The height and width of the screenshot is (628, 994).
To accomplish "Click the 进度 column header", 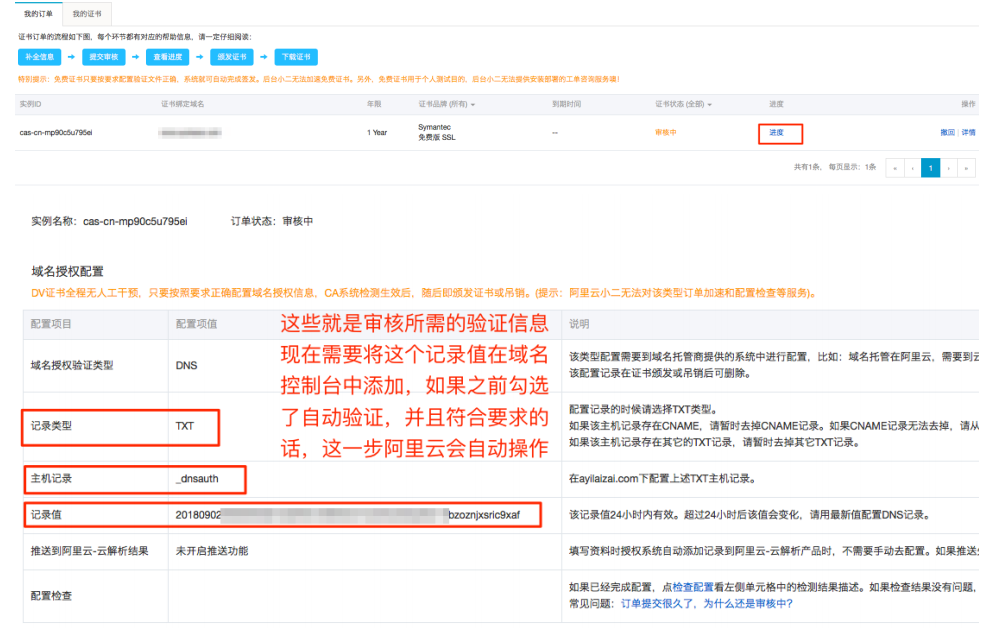I will coord(777,104).
